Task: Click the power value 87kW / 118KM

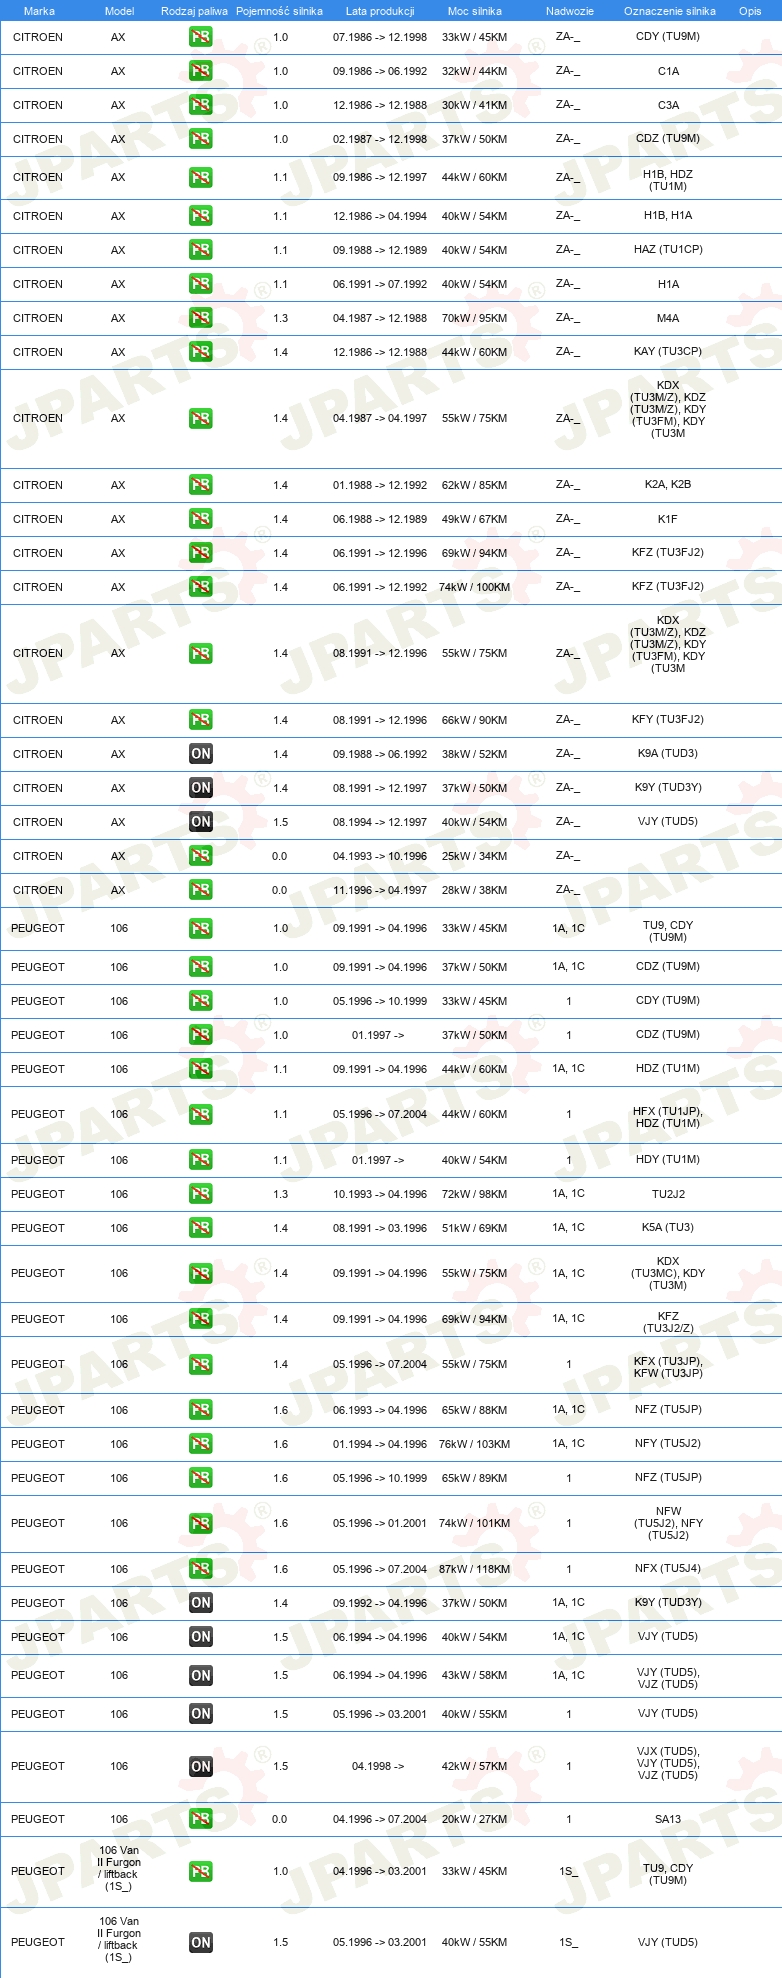Action: click(x=475, y=1569)
